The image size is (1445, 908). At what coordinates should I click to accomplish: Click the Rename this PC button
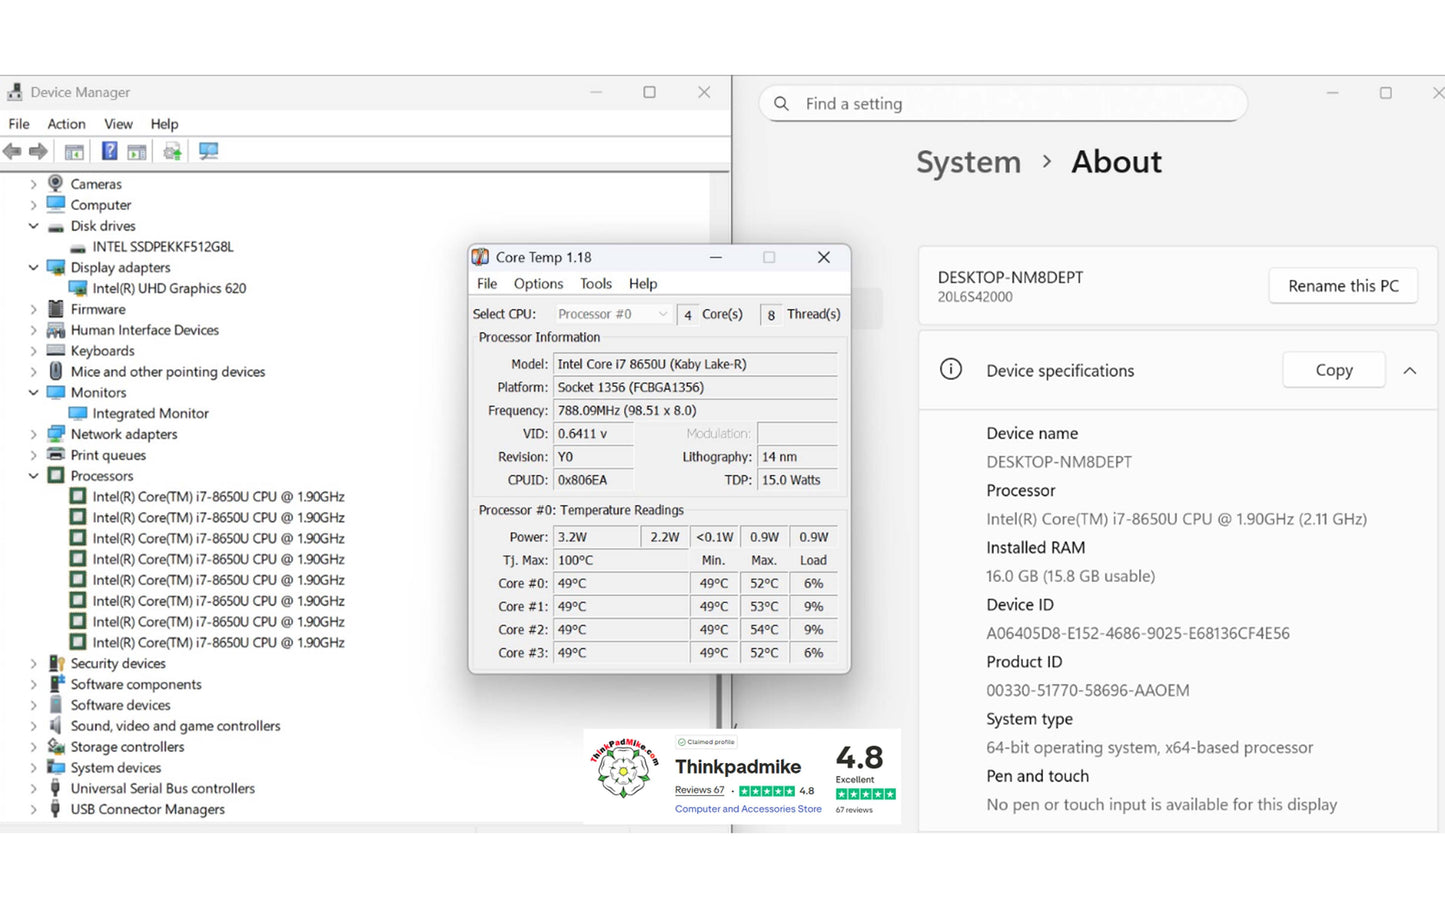pyautogui.click(x=1342, y=286)
